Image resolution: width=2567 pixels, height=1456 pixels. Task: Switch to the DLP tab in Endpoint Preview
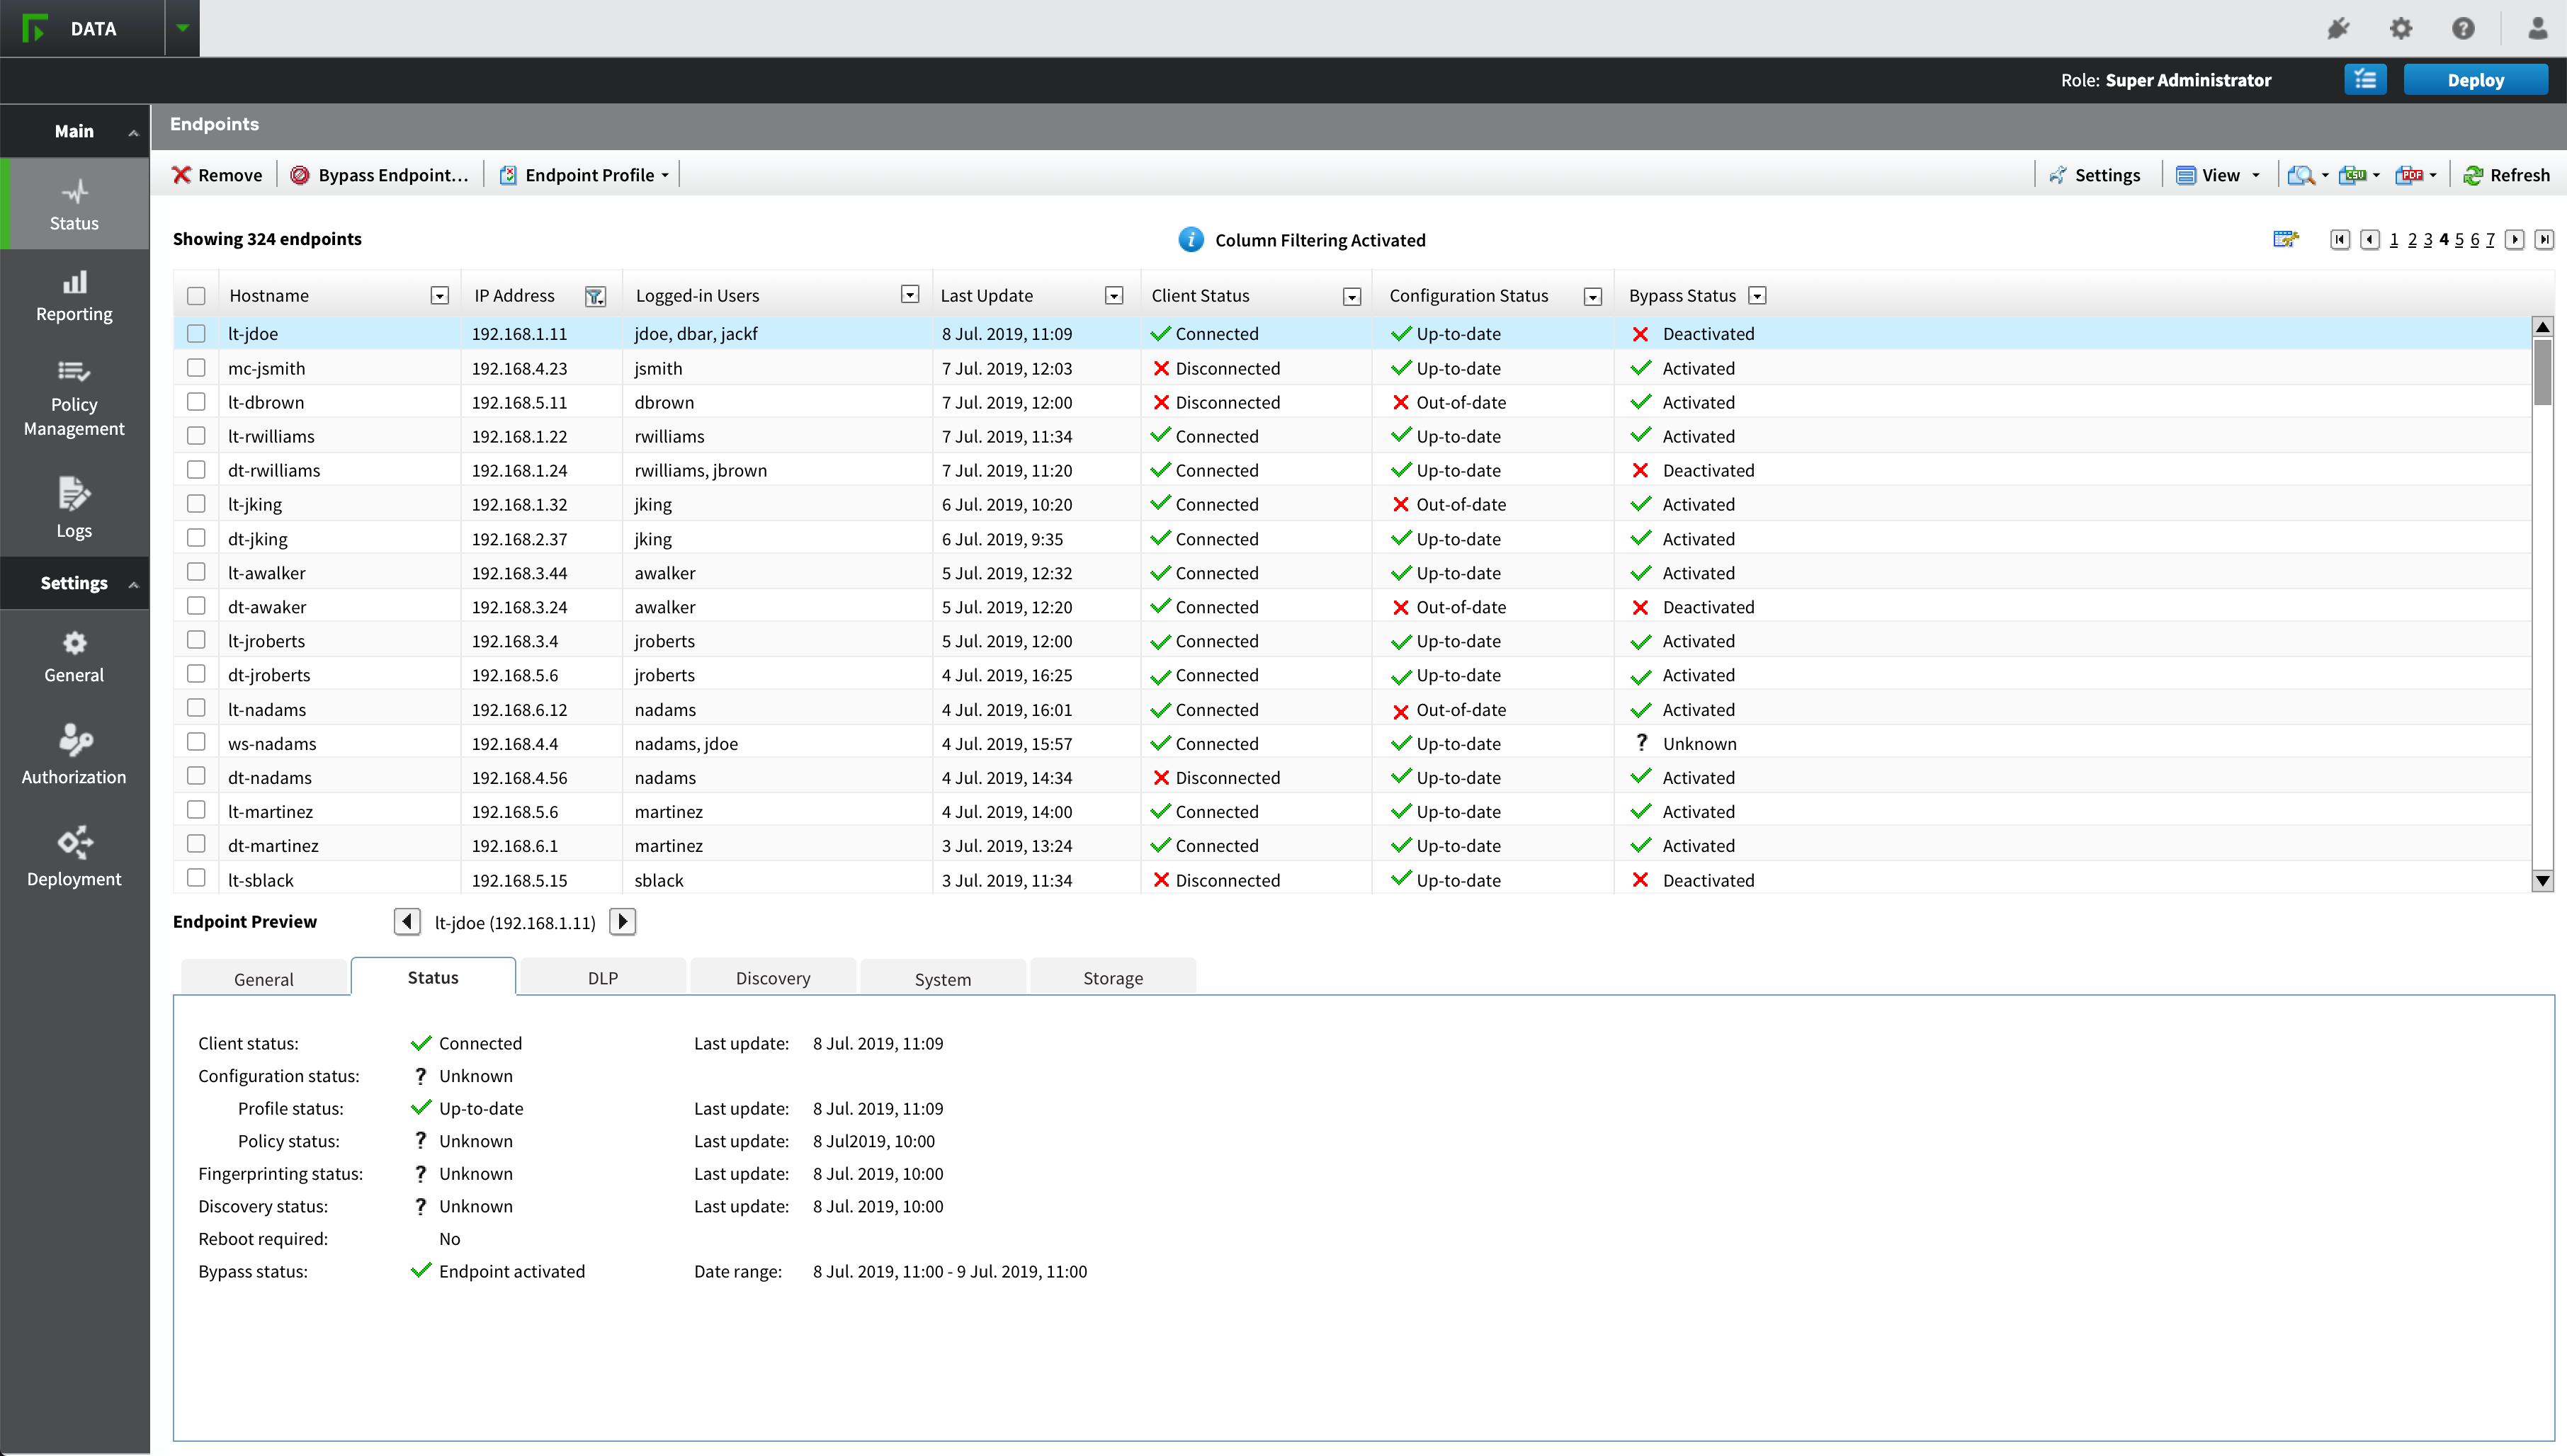click(x=603, y=977)
